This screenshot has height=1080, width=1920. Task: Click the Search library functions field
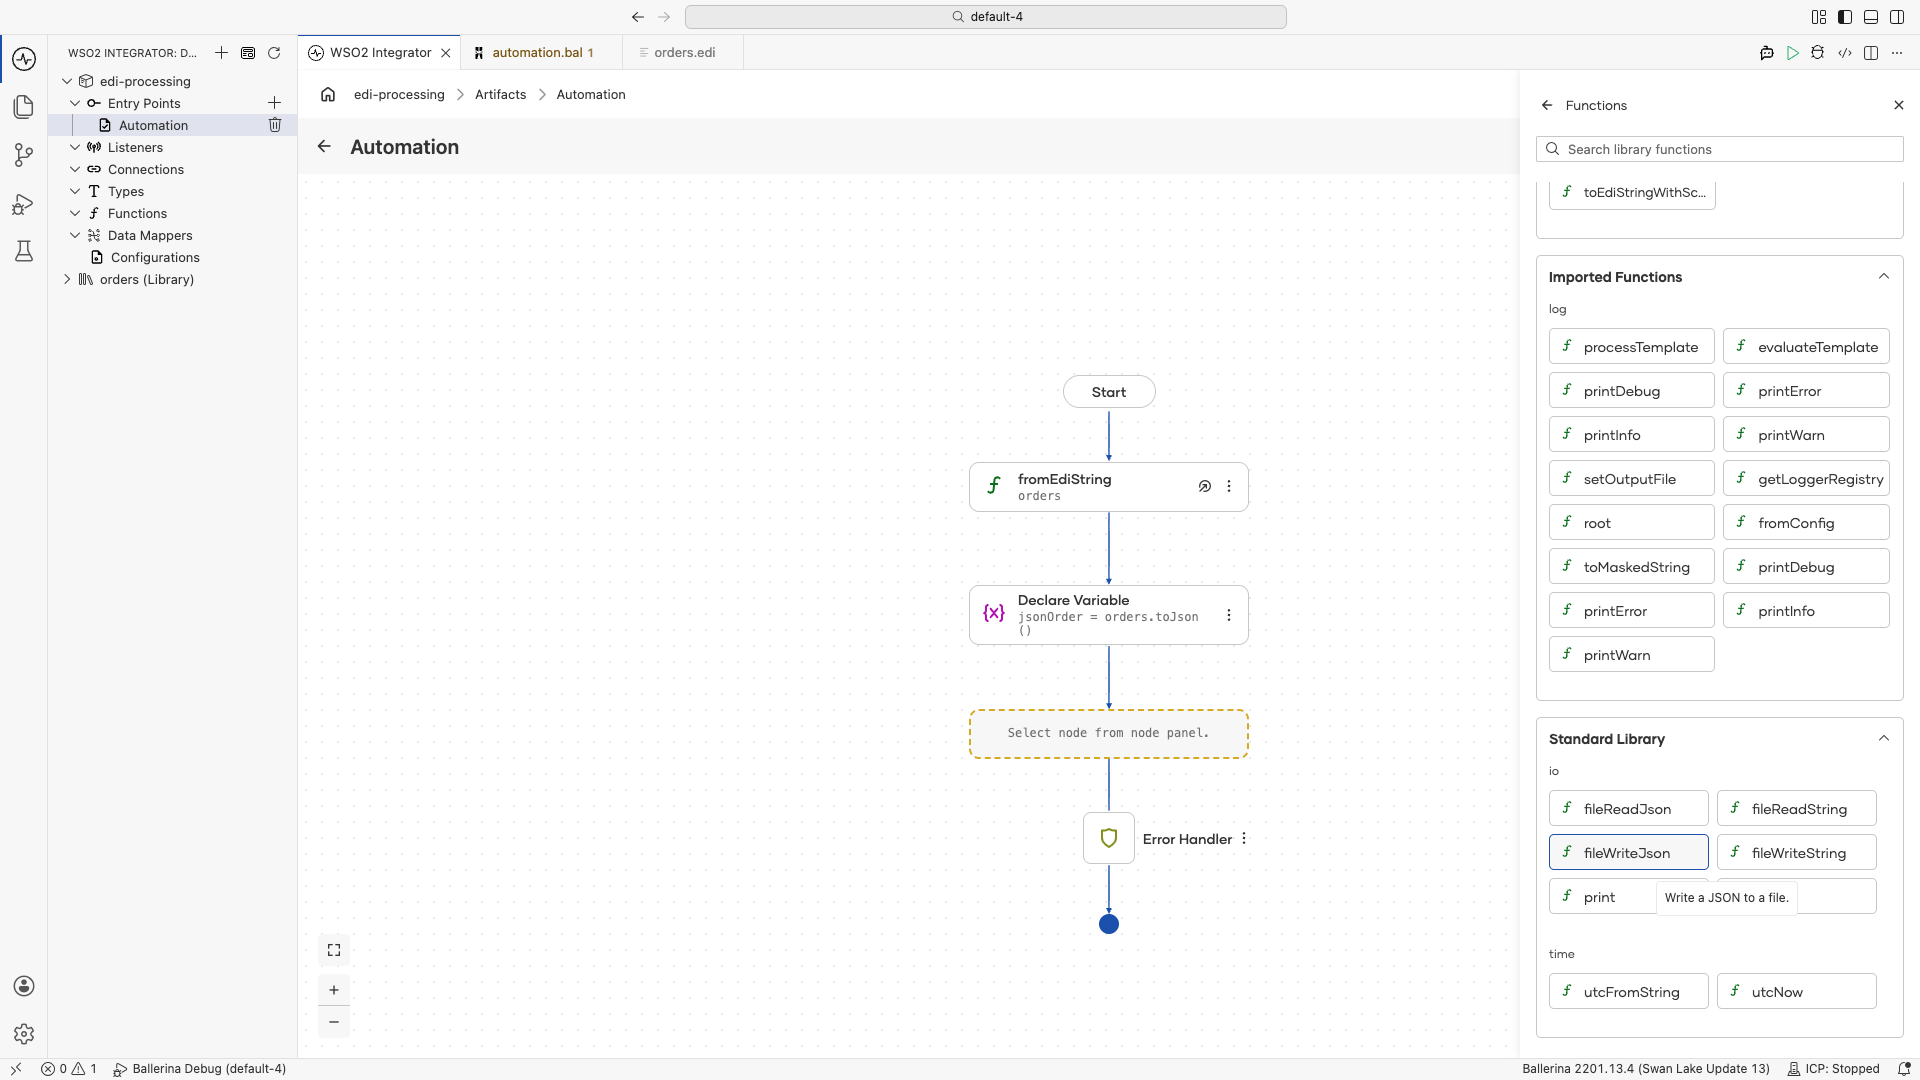(1719, 149)
